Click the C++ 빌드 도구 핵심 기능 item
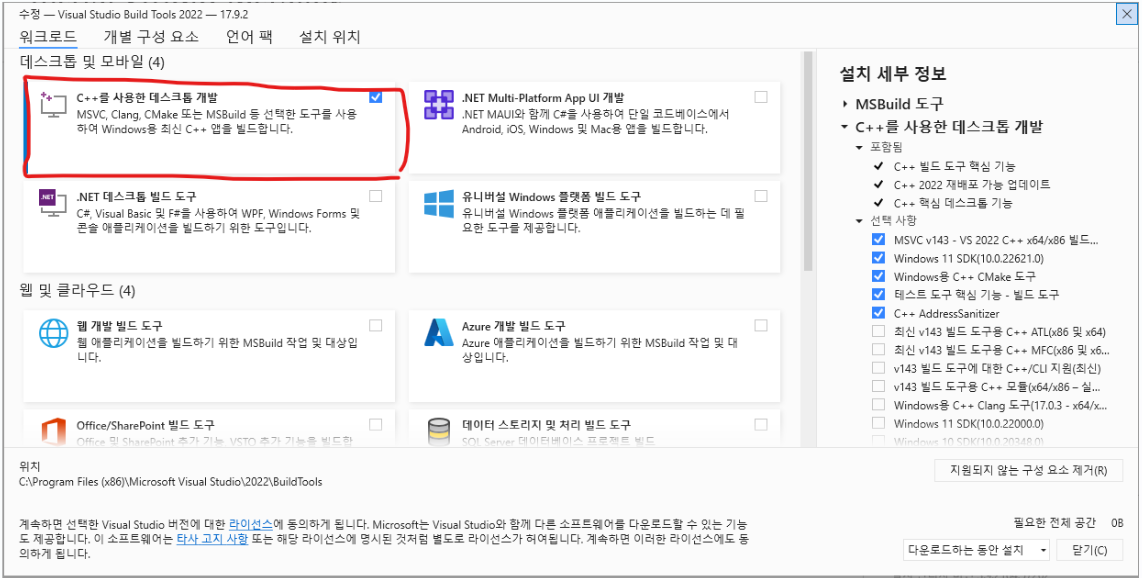This screenshot has height=578, width=1142. point(954,166)
